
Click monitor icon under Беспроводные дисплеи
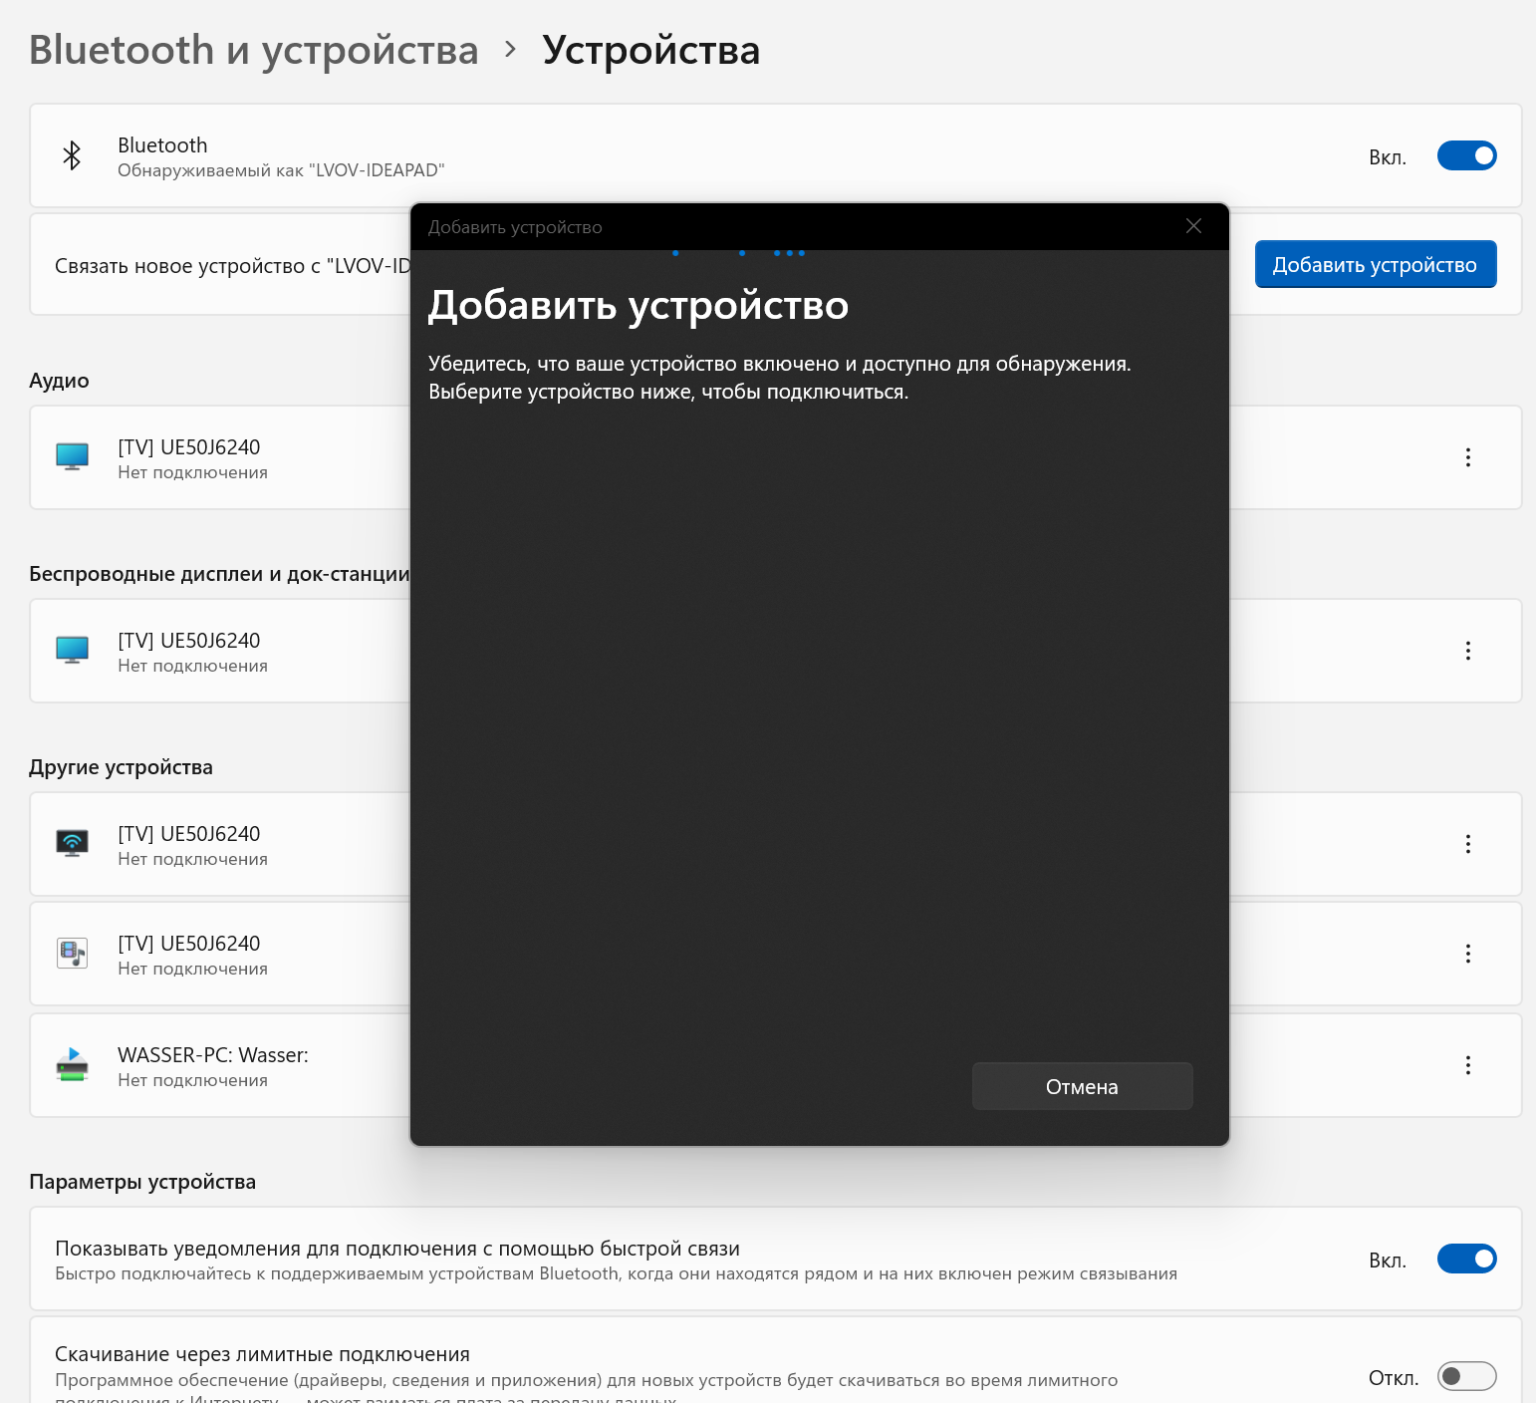coord(72,650)
